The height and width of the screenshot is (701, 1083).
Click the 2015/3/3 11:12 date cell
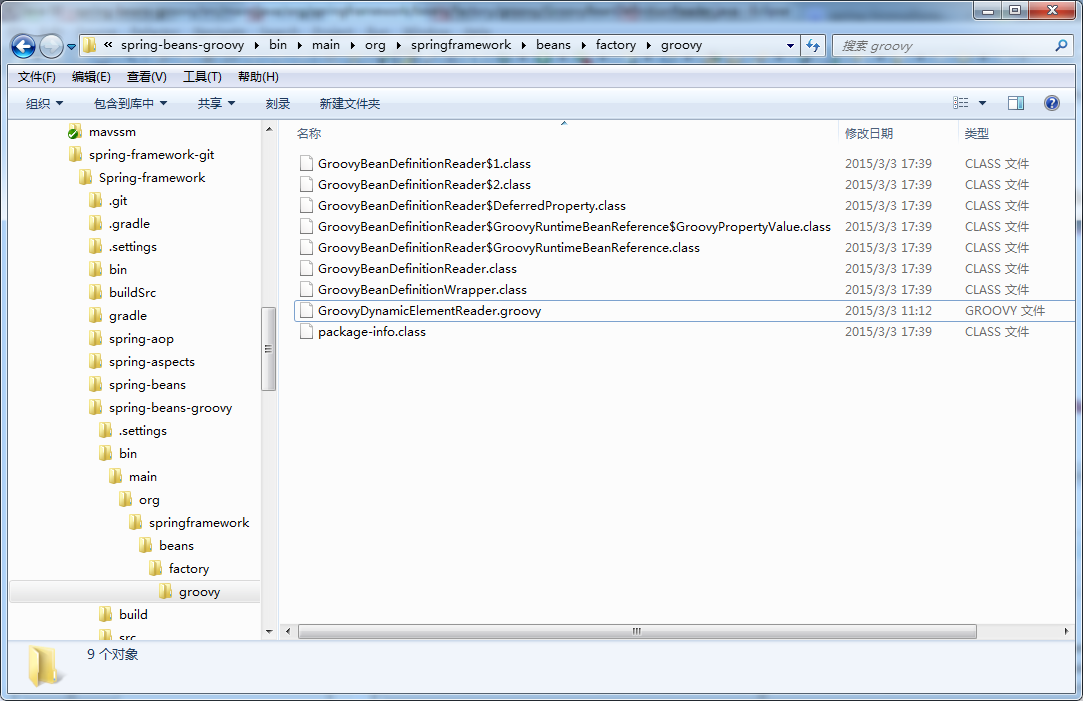(888, 311)
